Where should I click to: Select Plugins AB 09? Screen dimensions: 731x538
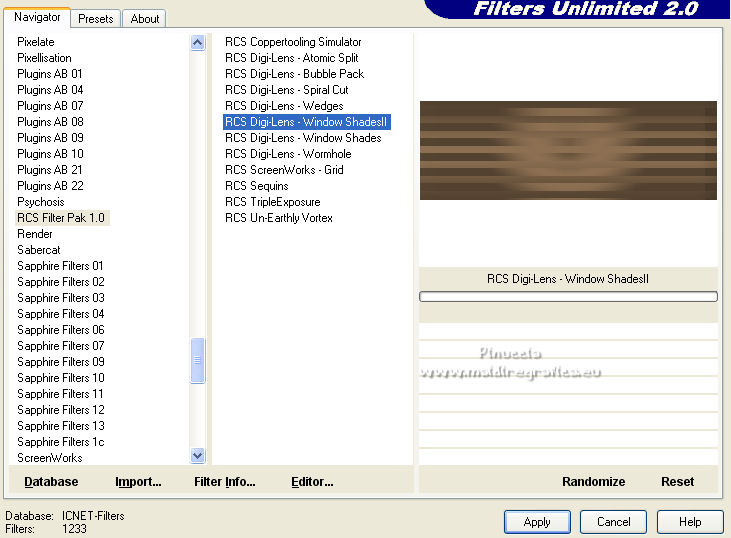[50, 138]
